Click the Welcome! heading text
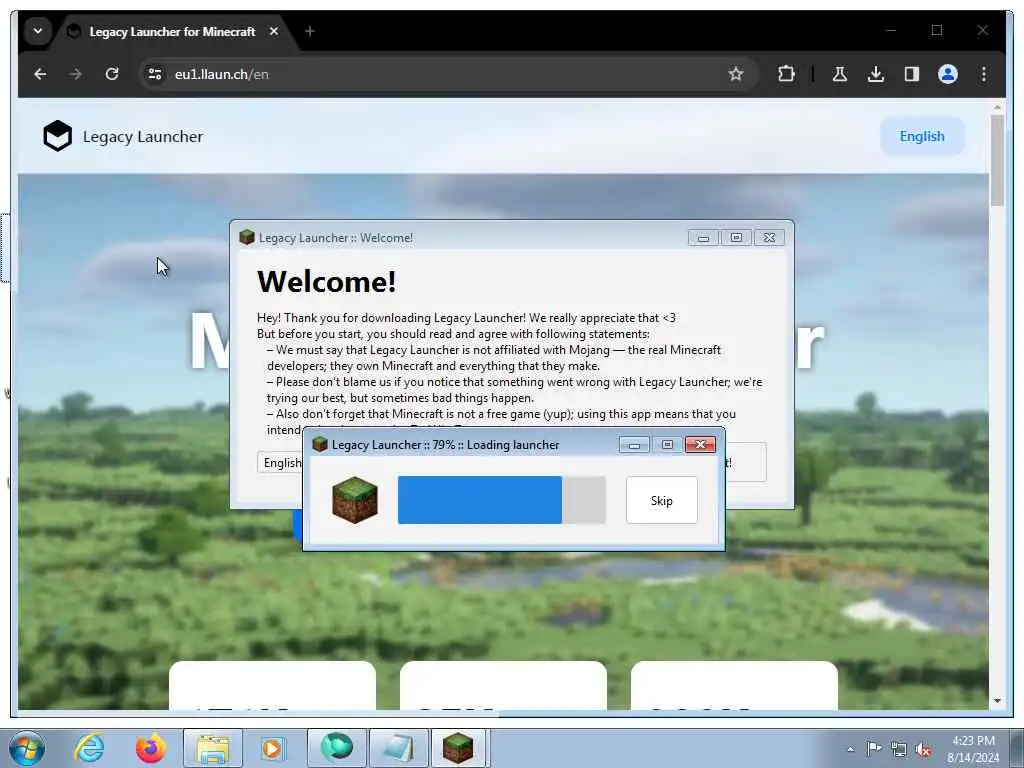The width and height of the screenshot is (1024, 768). [x=327, y=281]
